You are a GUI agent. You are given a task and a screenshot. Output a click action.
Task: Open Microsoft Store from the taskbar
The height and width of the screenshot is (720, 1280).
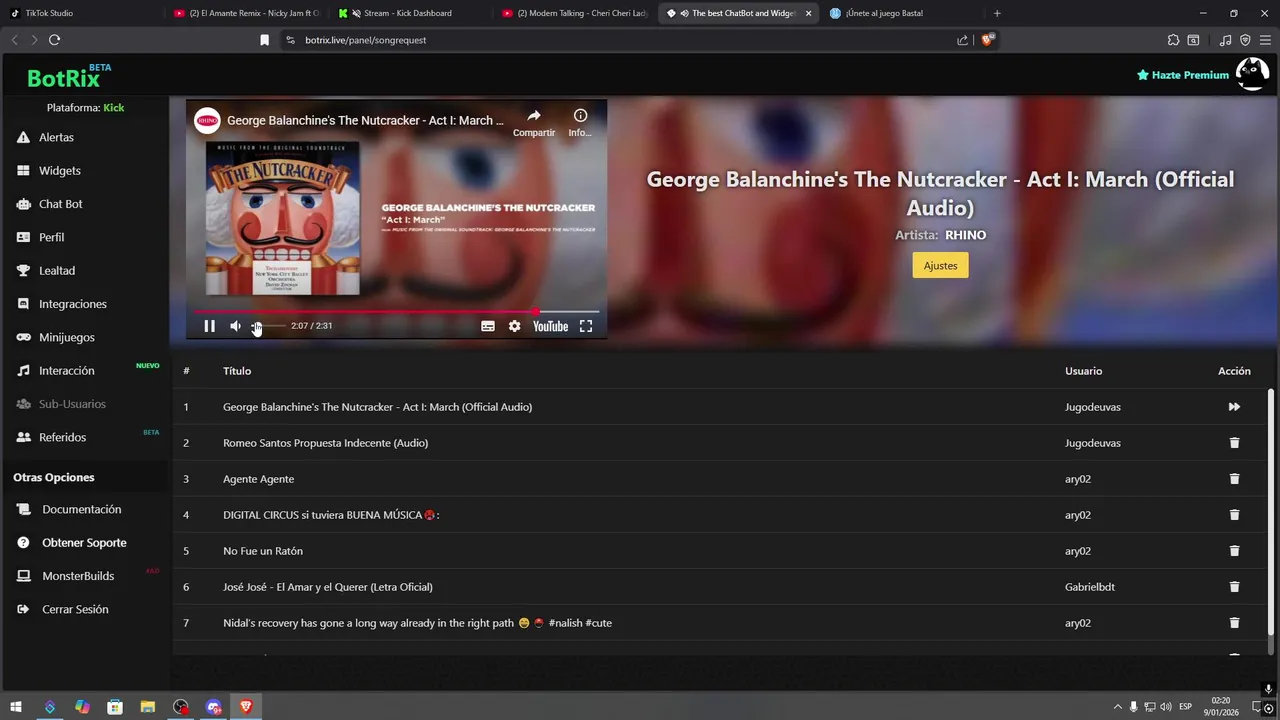coord(115,707)
